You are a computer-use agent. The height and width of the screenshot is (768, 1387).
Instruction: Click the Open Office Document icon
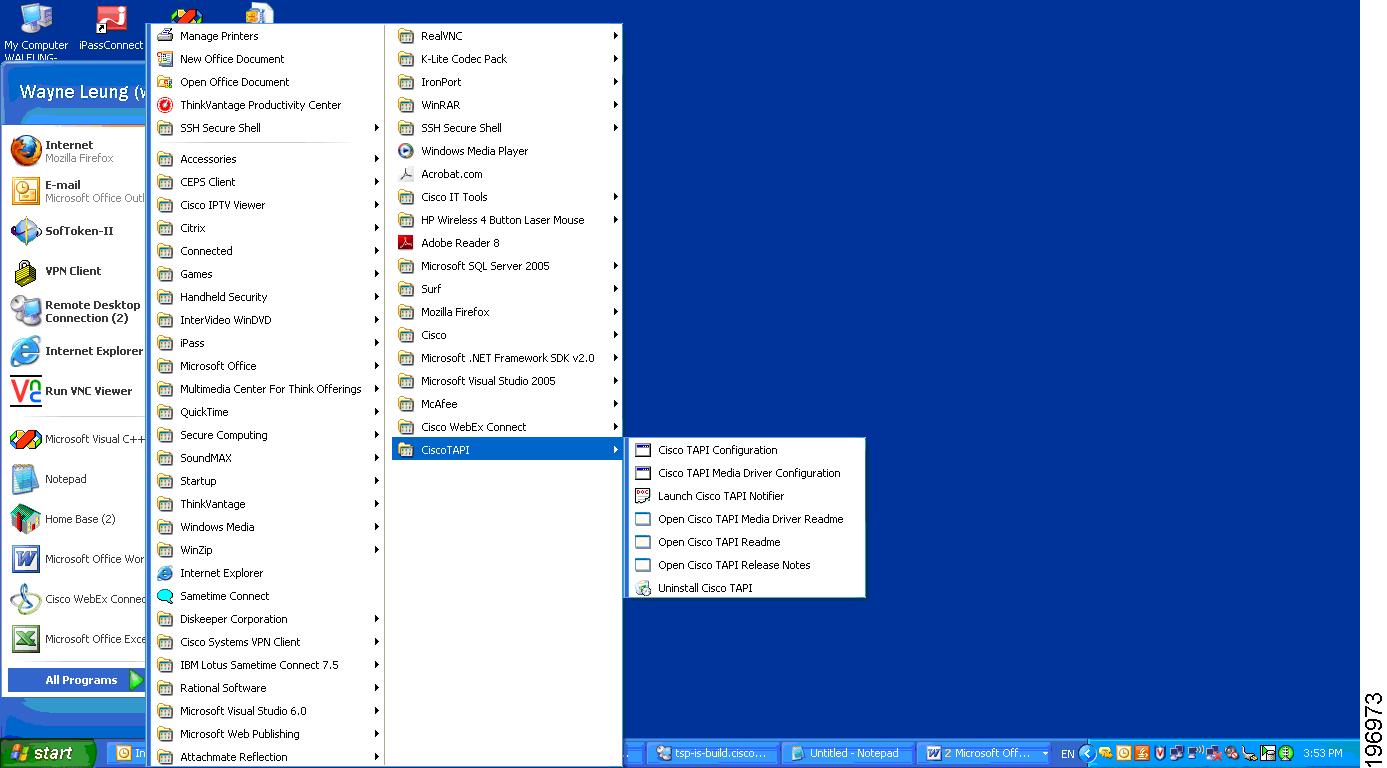(x=165, y=82)
